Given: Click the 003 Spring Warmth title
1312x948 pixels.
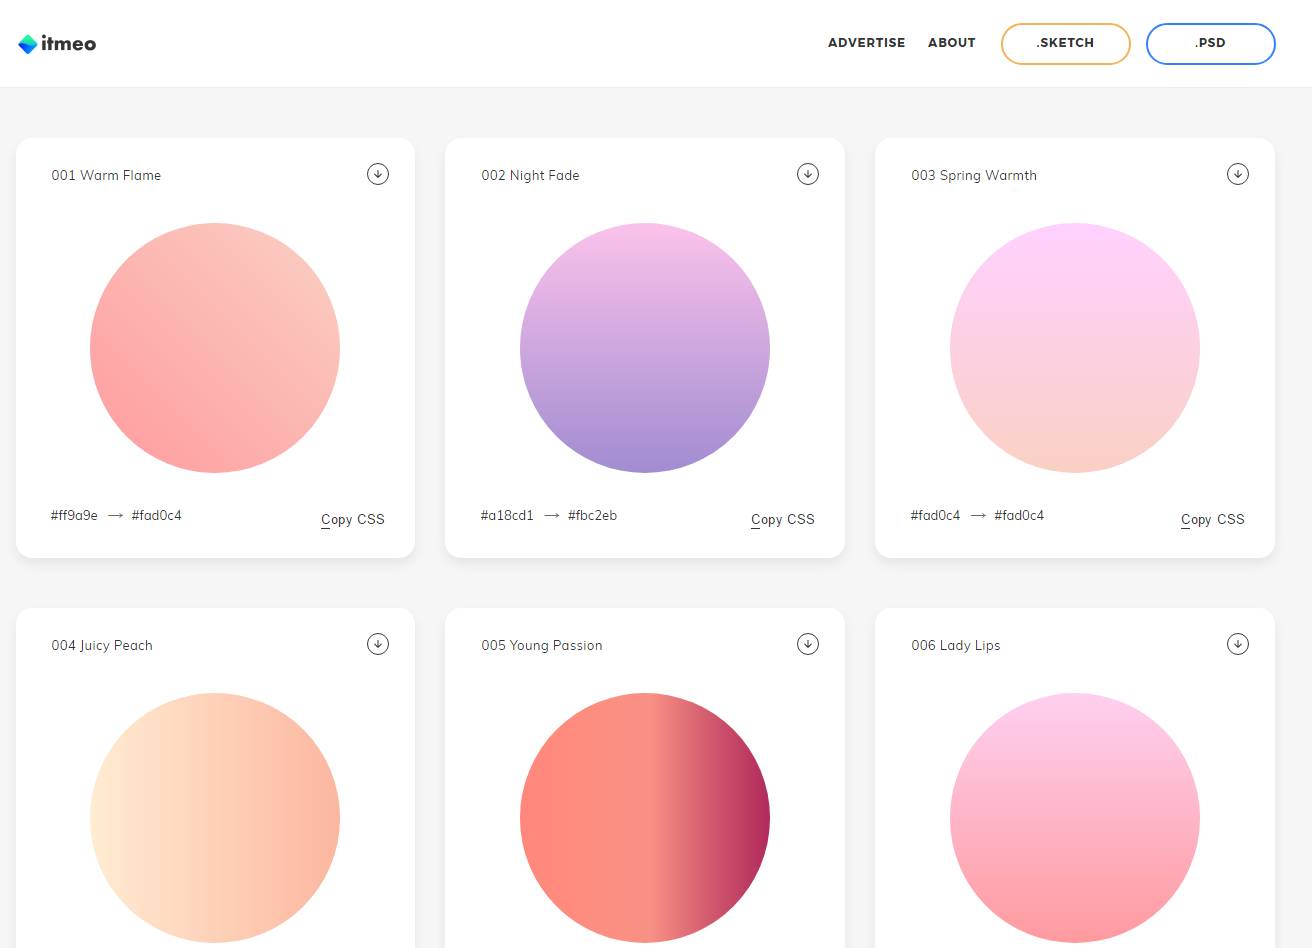Looking at the screenshot, I should pos(974,175).
